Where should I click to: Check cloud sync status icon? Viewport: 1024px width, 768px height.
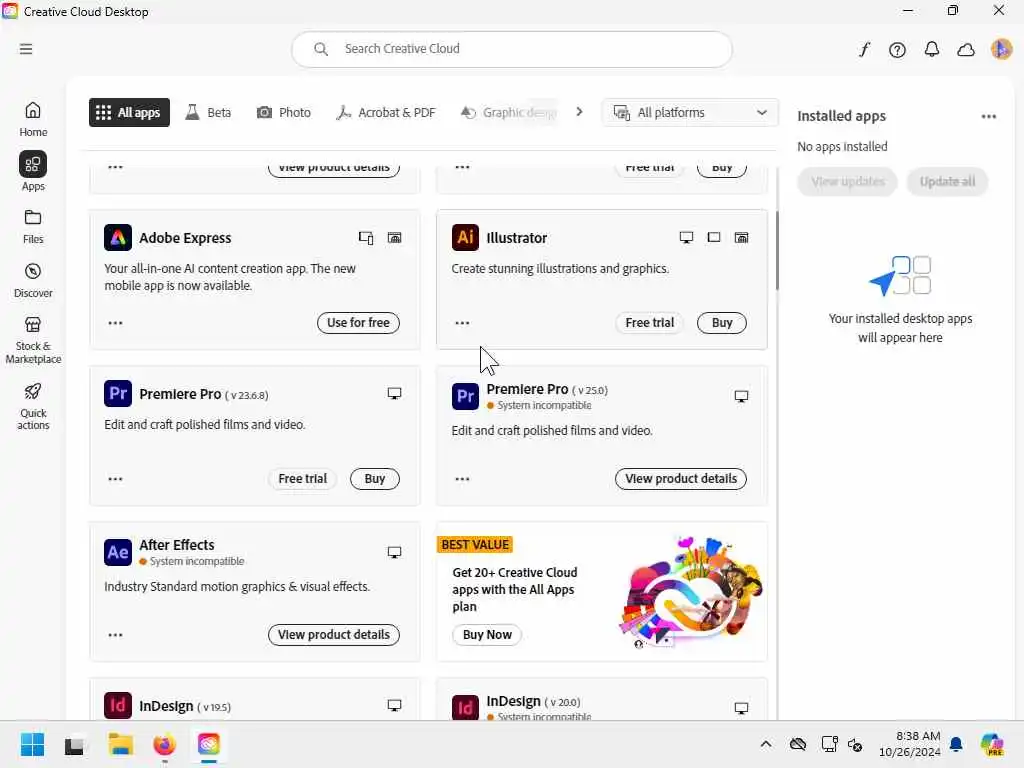(x=966, y=50)
